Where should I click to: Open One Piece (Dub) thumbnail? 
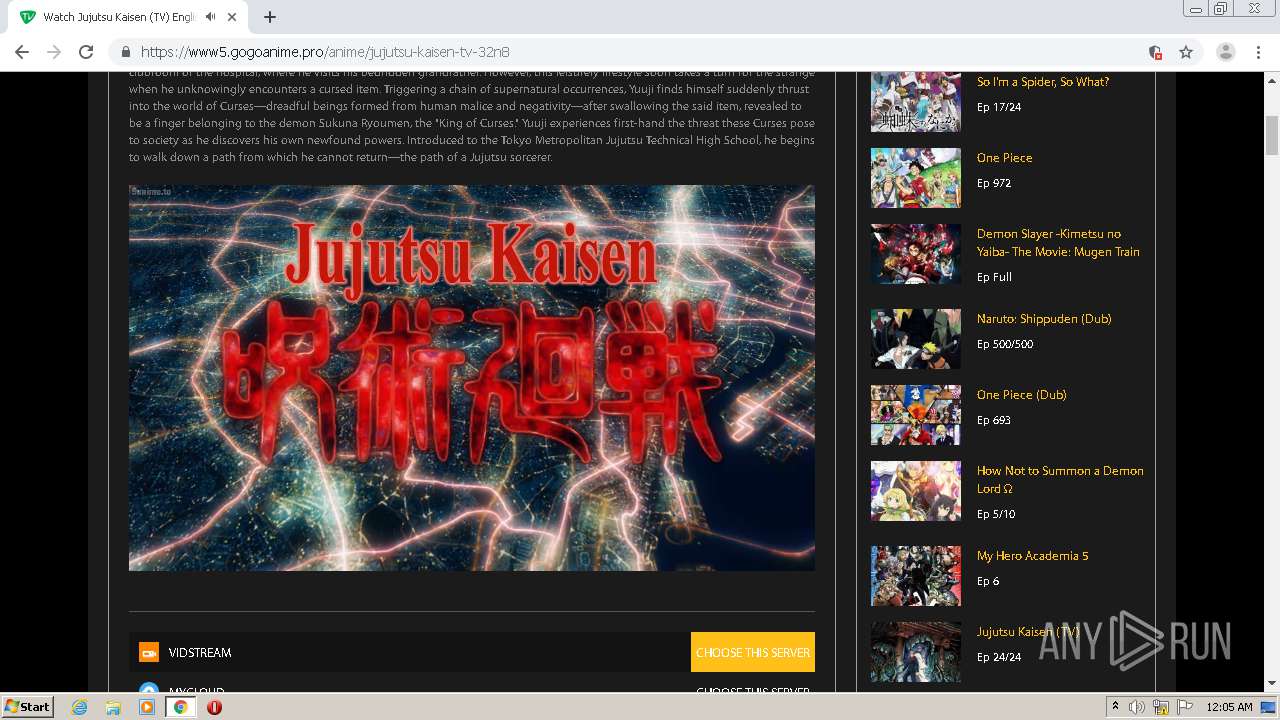915,415
